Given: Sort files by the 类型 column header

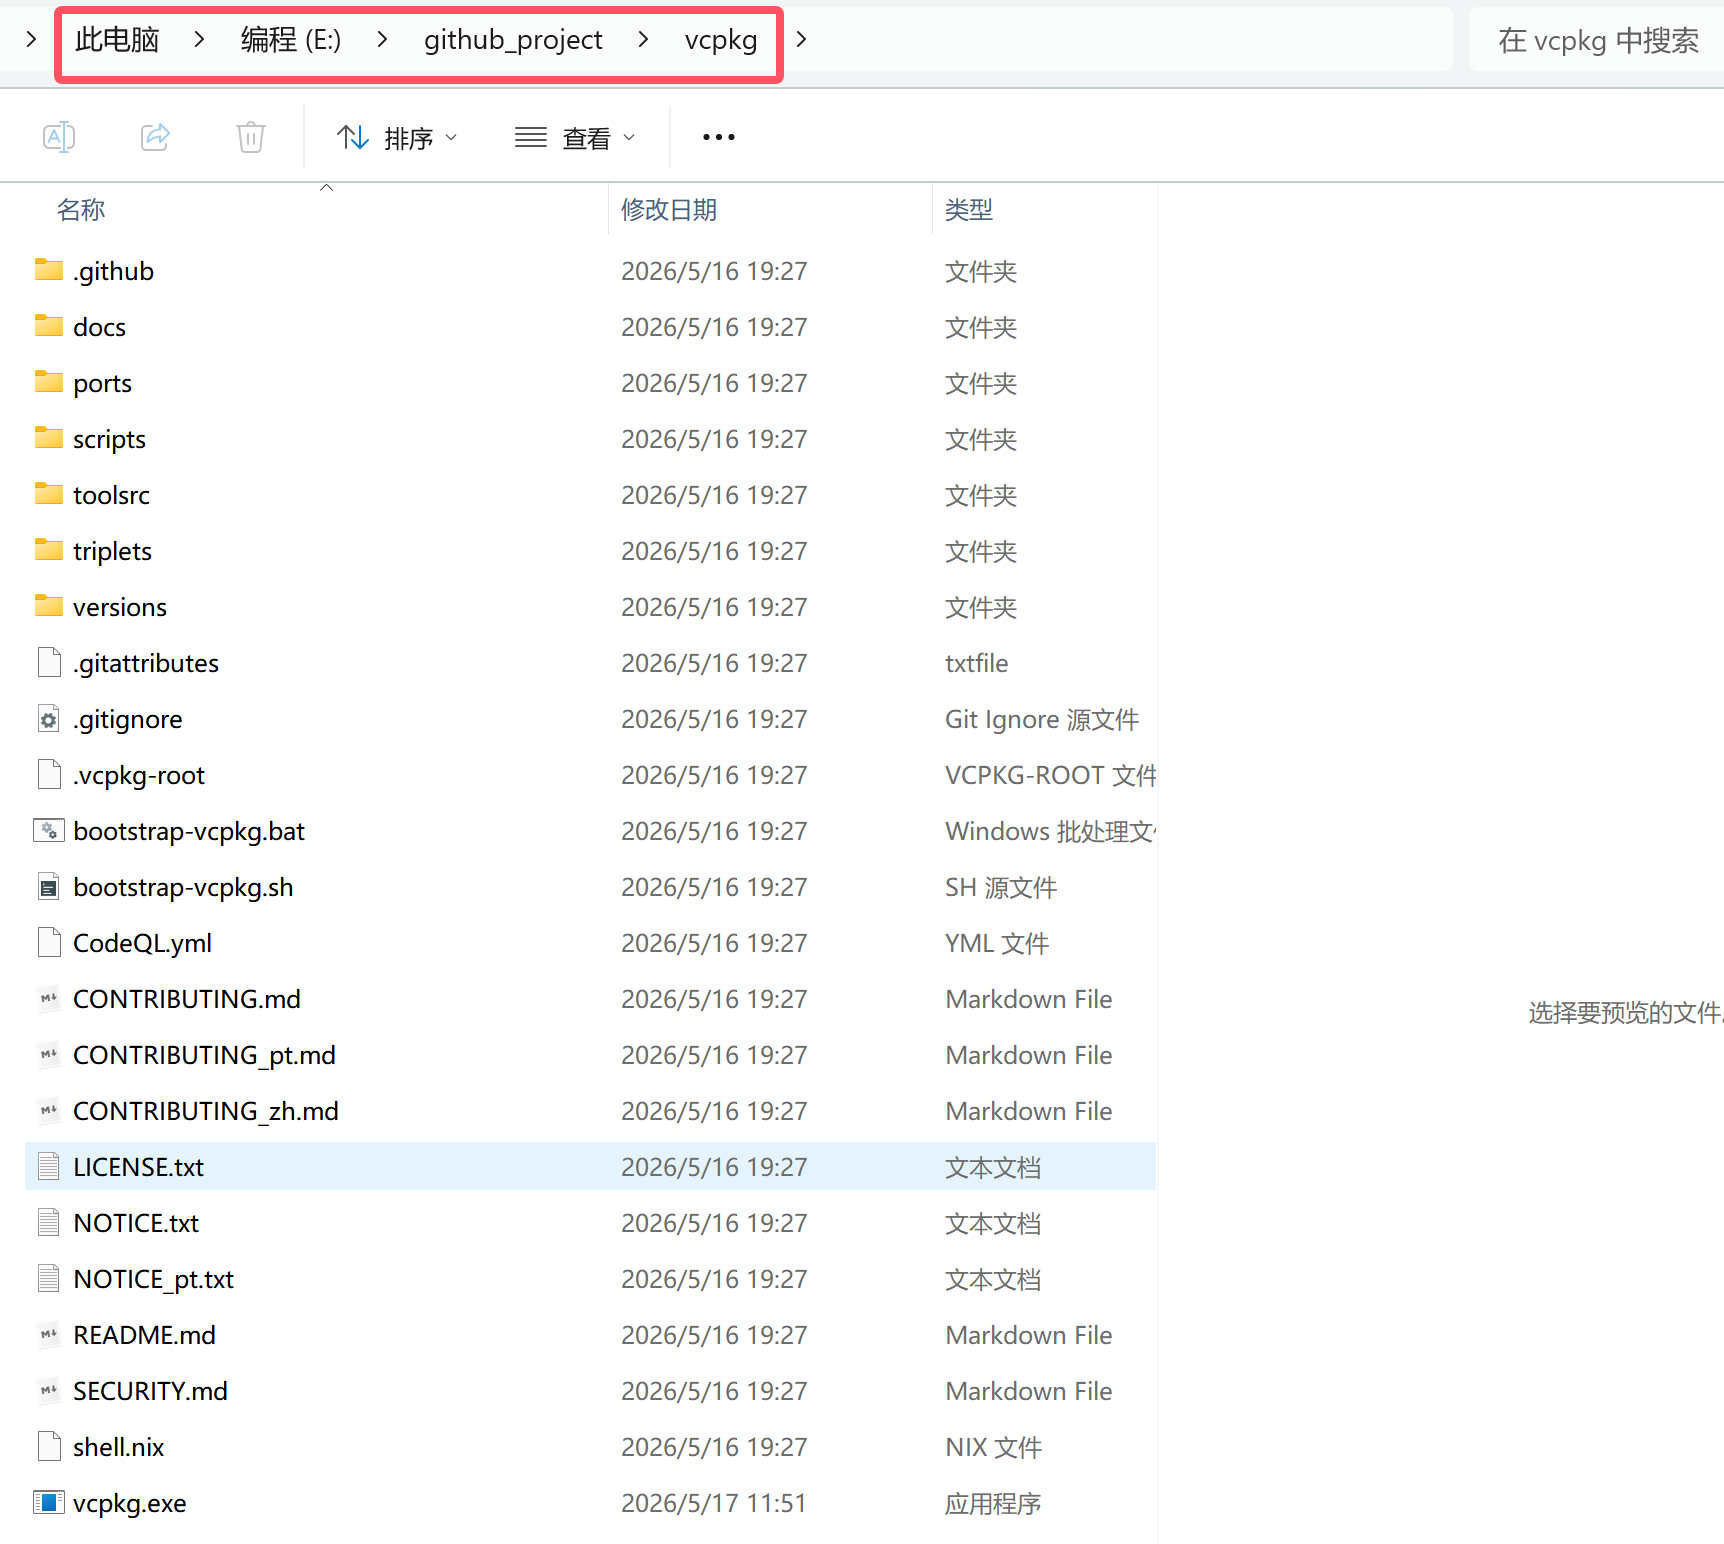Looking at the screenshot, I should coord(969,209).
